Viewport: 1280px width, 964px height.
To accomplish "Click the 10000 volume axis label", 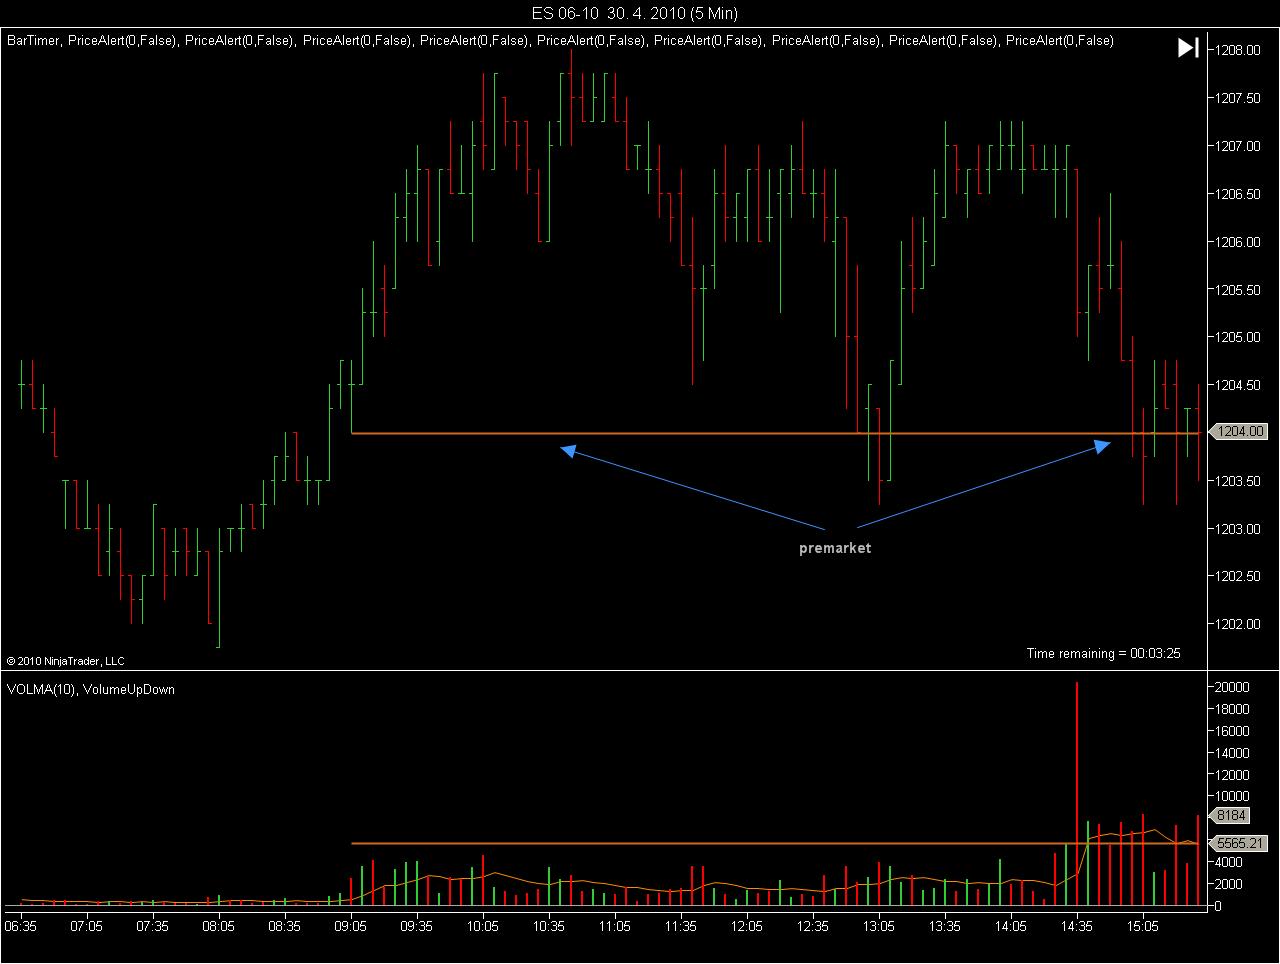I will coord(1232,797).
